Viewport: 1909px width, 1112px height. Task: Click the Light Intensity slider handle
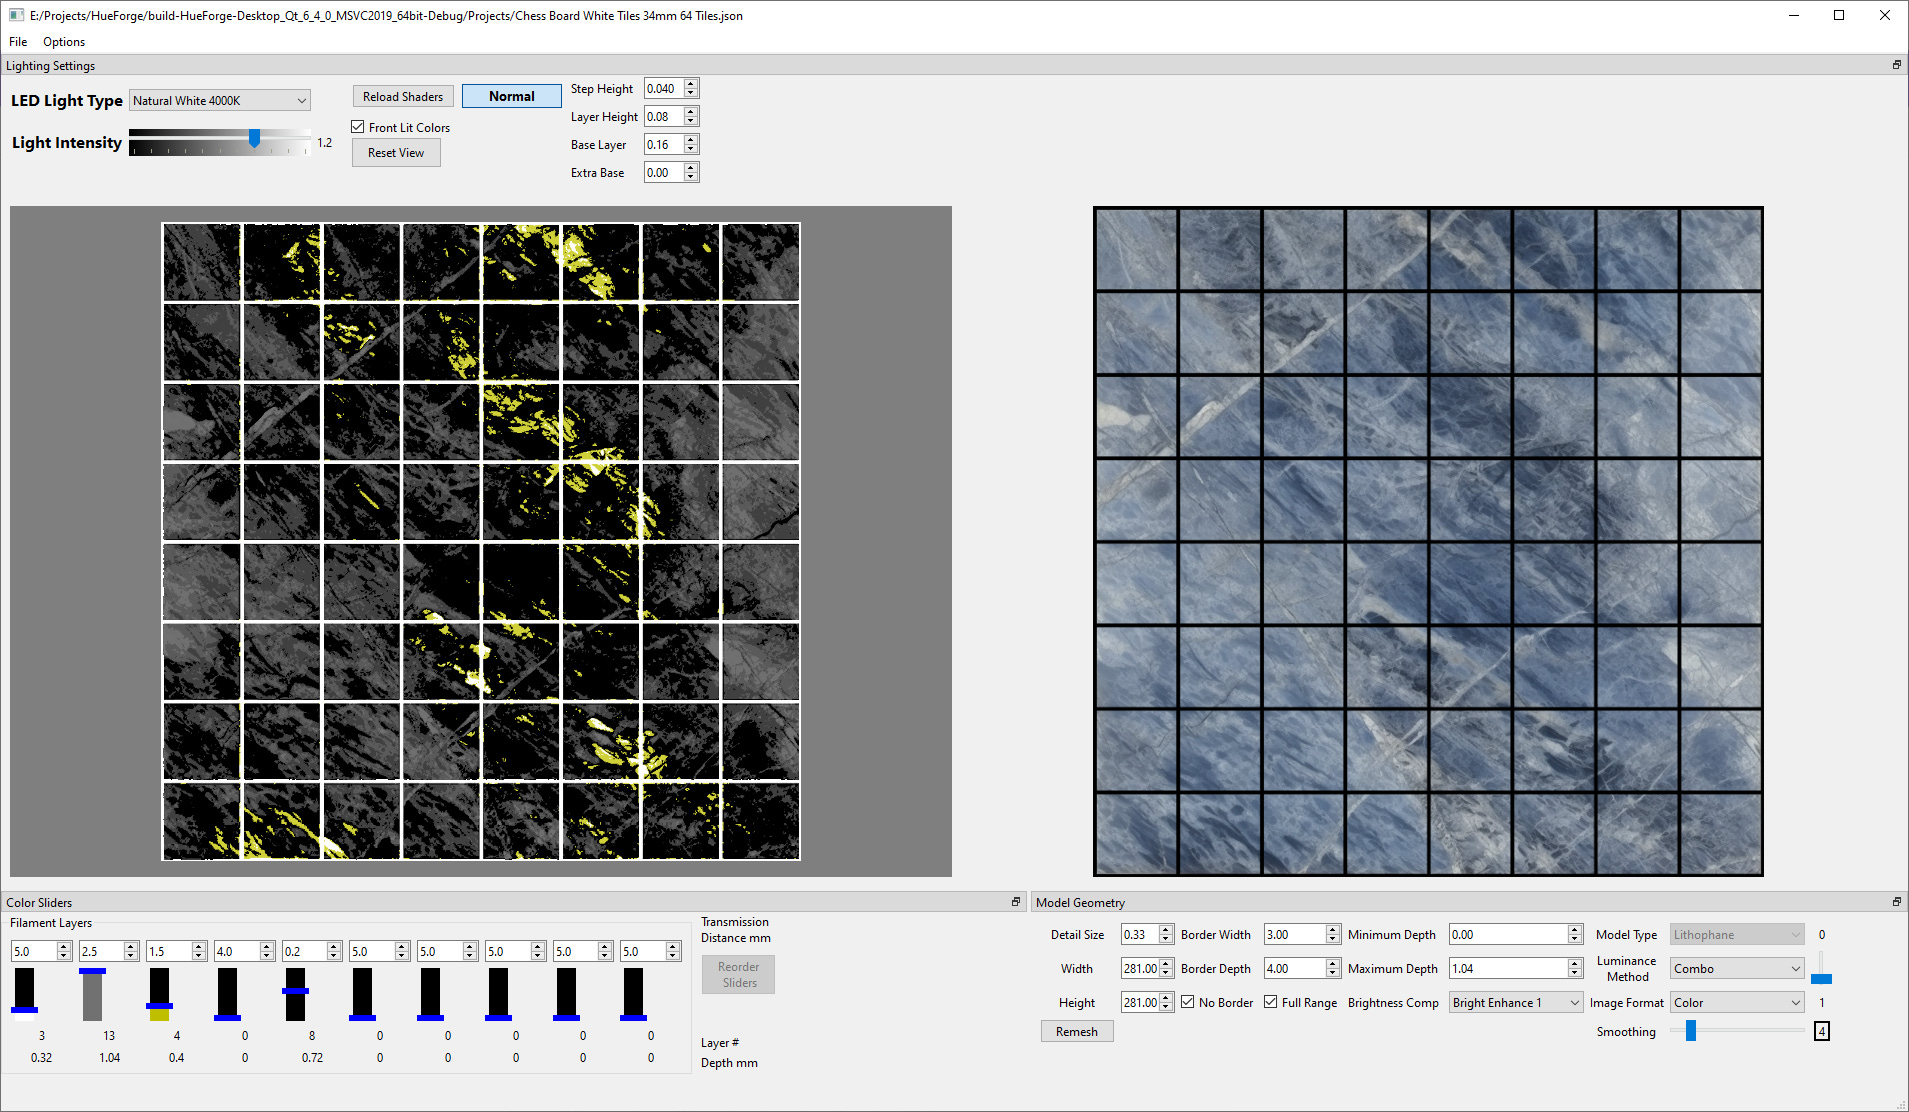(255, 139)
